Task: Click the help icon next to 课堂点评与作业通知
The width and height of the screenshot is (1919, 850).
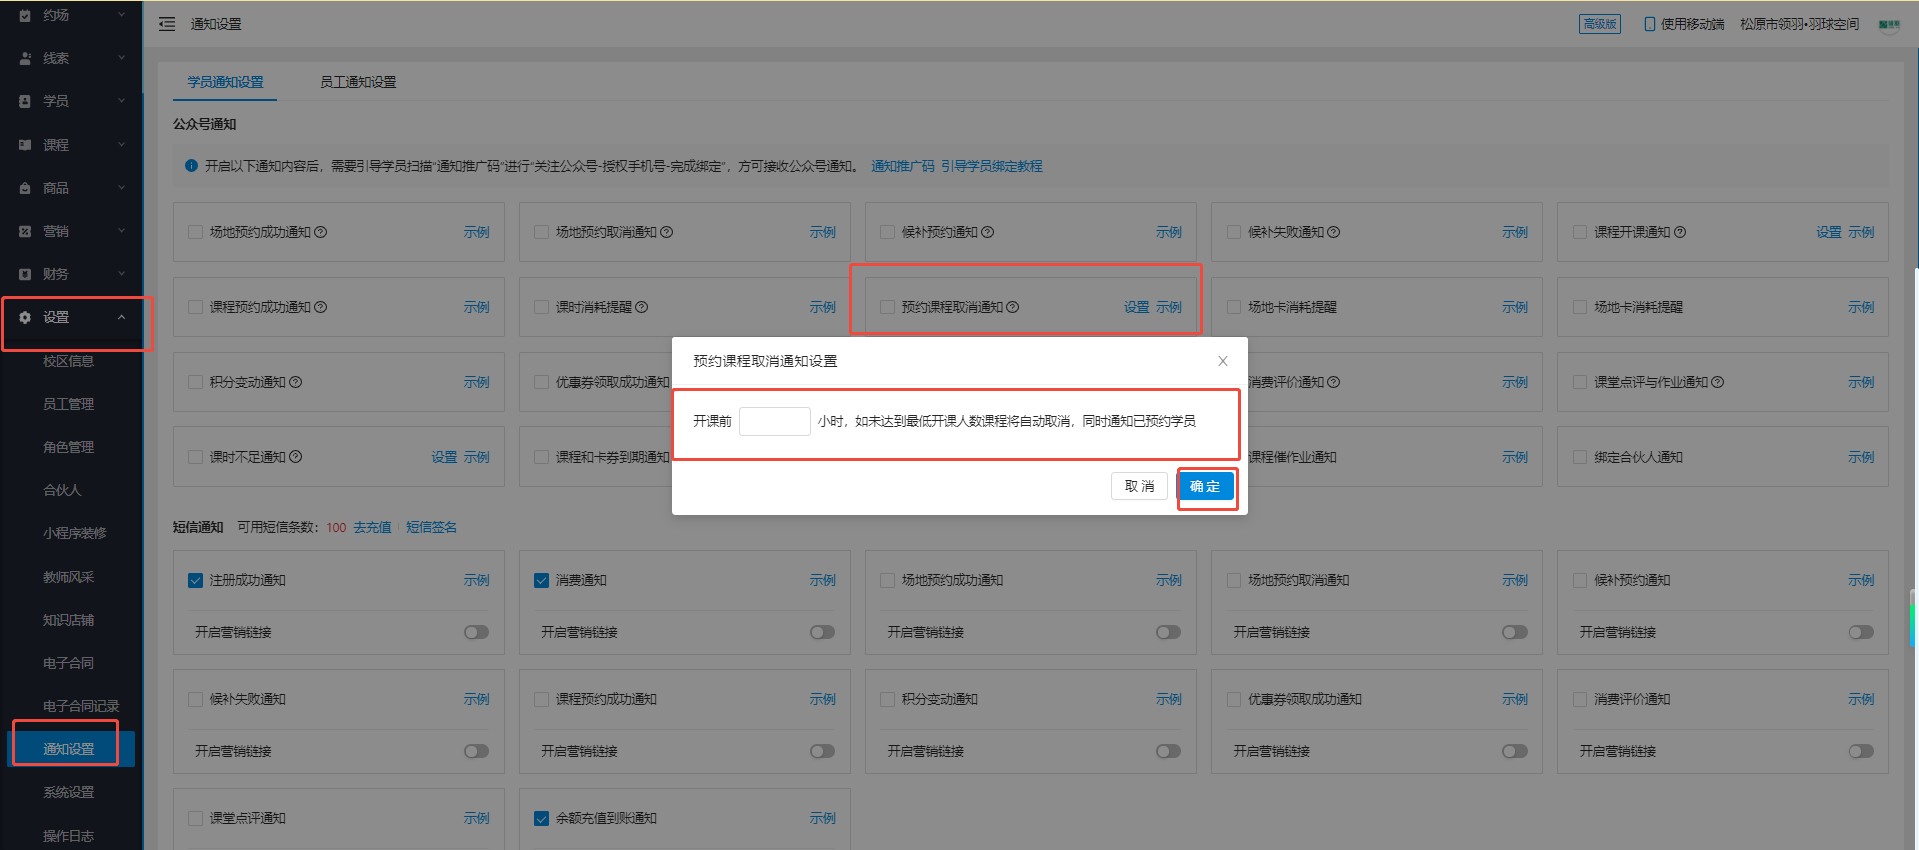Action: (1718, 382)
